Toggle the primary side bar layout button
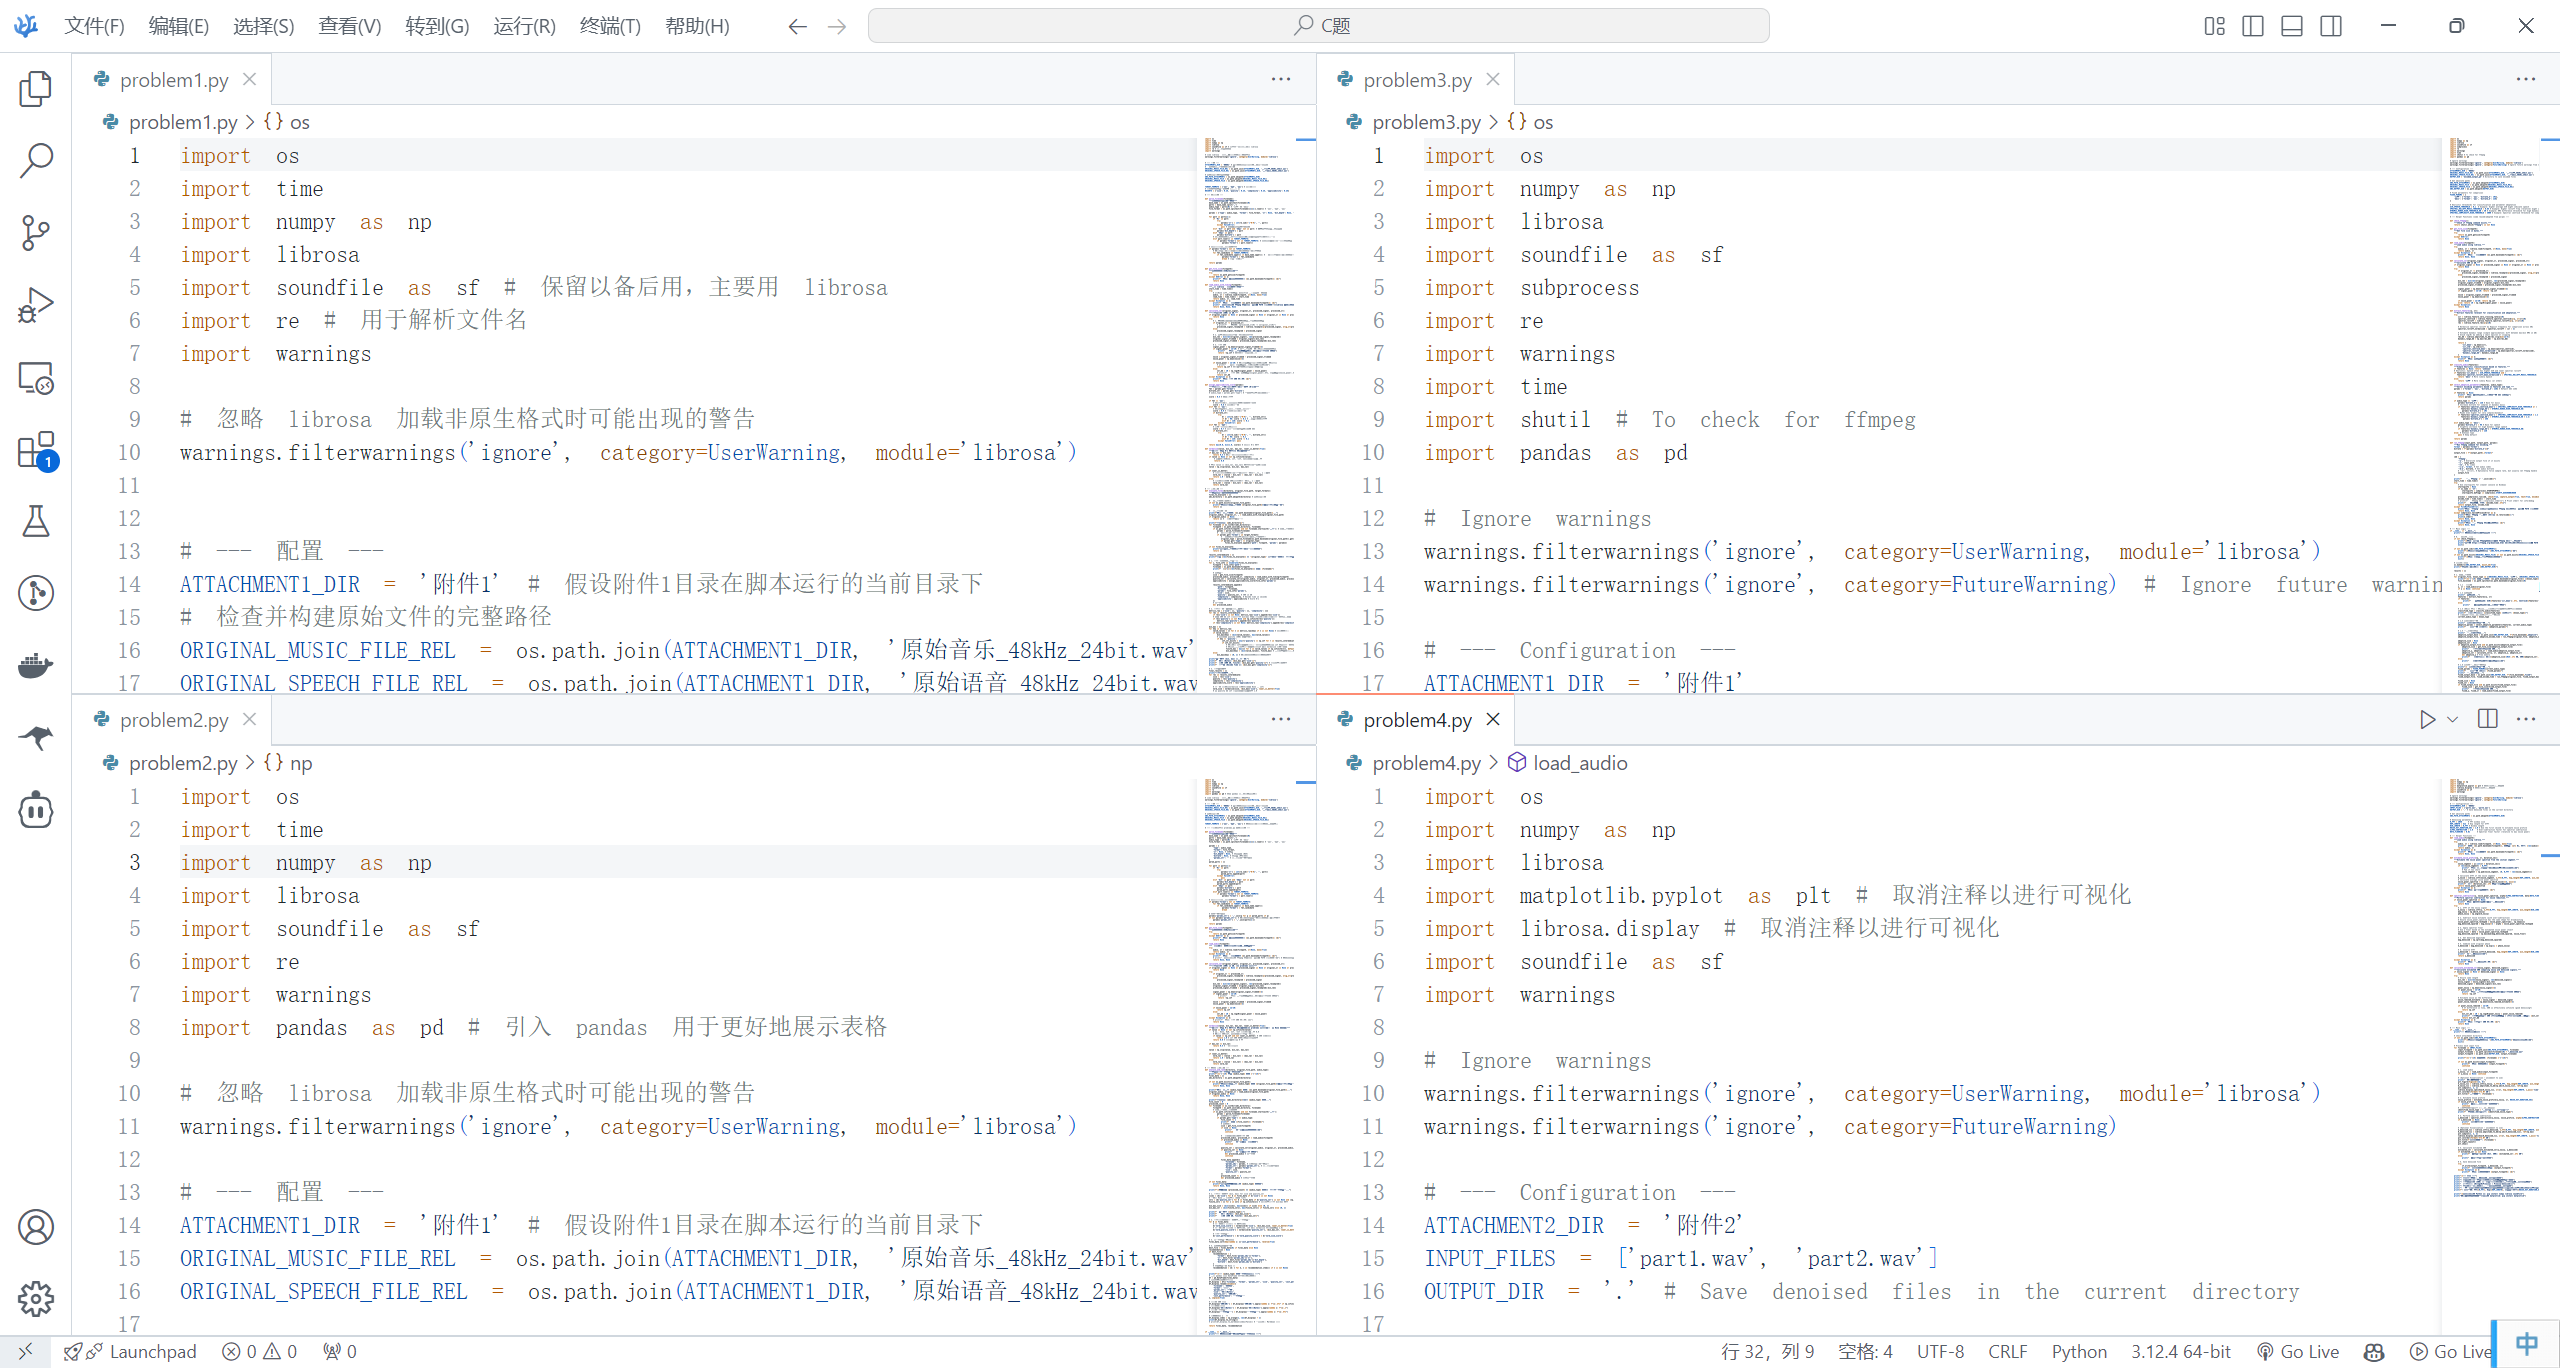This screenshot has width=2560, height=1368. (x=2253, y=26)
